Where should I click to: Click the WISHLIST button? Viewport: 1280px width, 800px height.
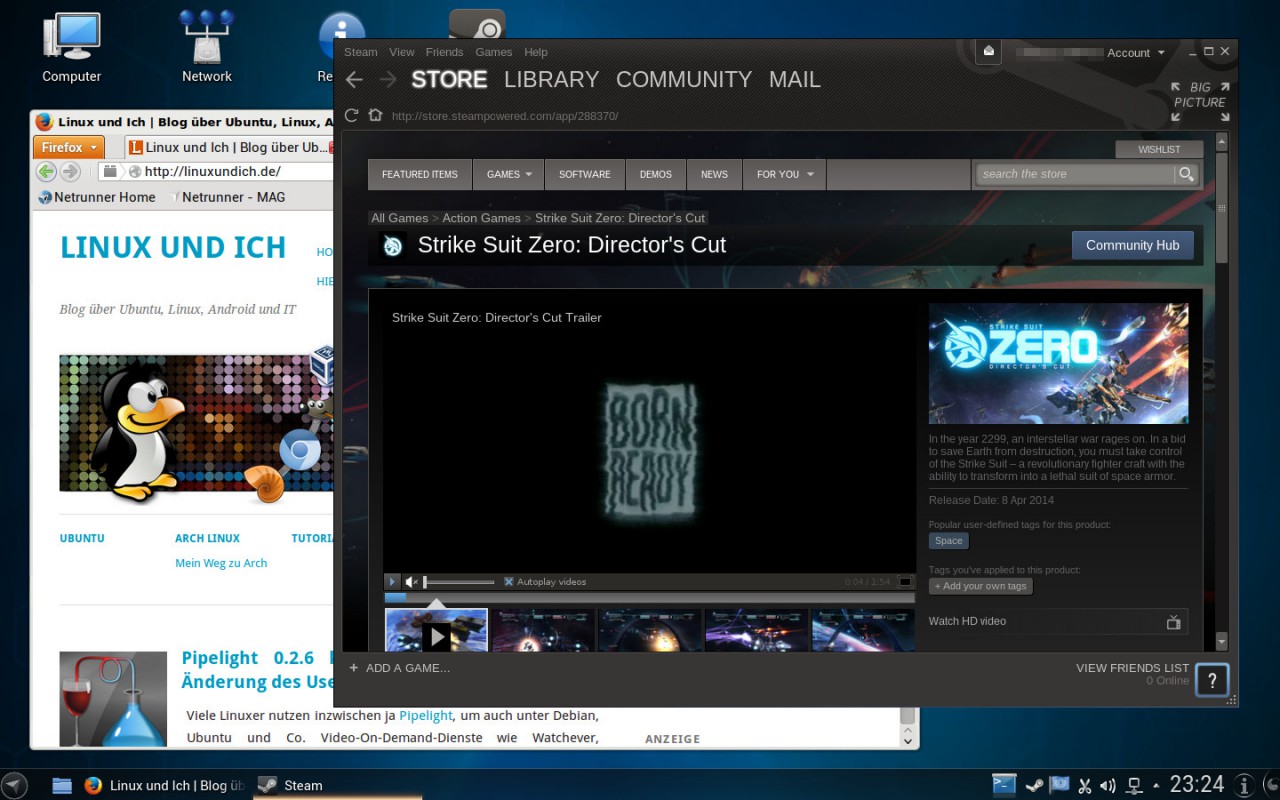coord(1159,148)
